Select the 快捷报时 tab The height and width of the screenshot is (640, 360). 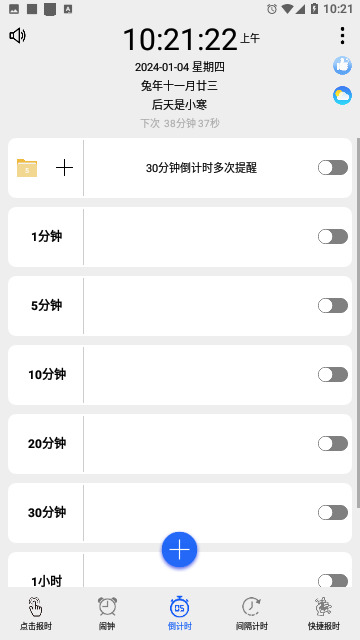click(x=324, y=613)
